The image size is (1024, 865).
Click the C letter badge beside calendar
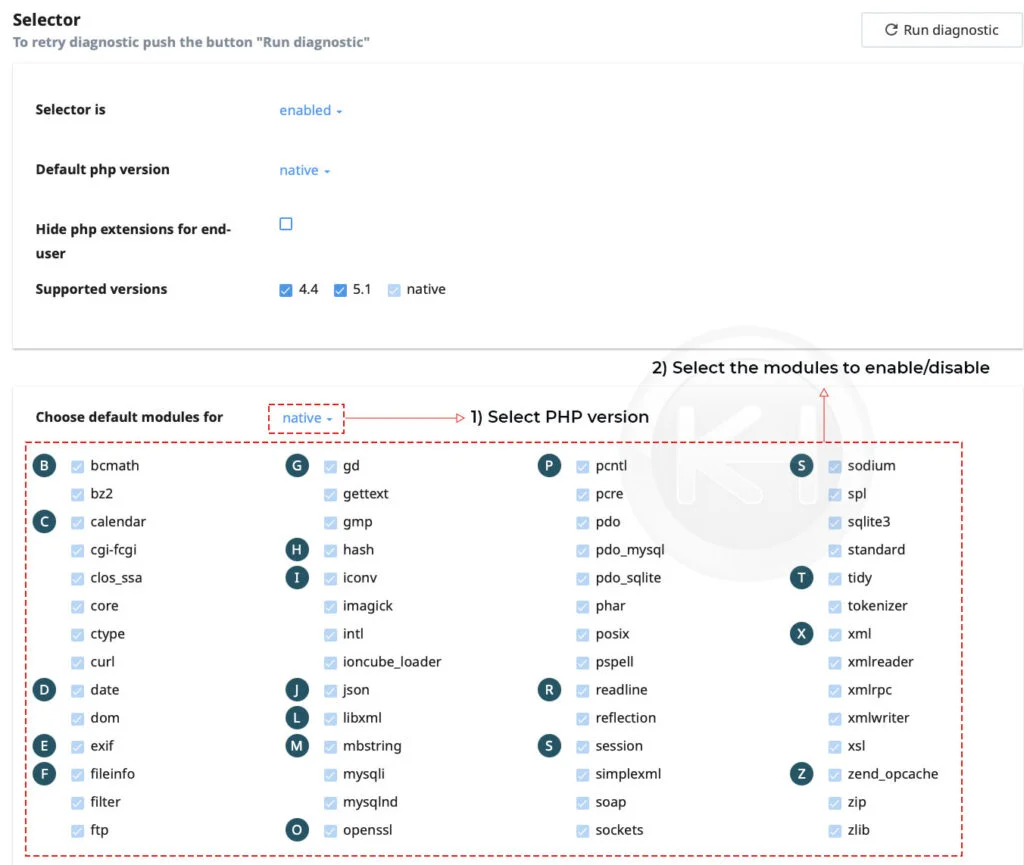click(x=43, y=521)
